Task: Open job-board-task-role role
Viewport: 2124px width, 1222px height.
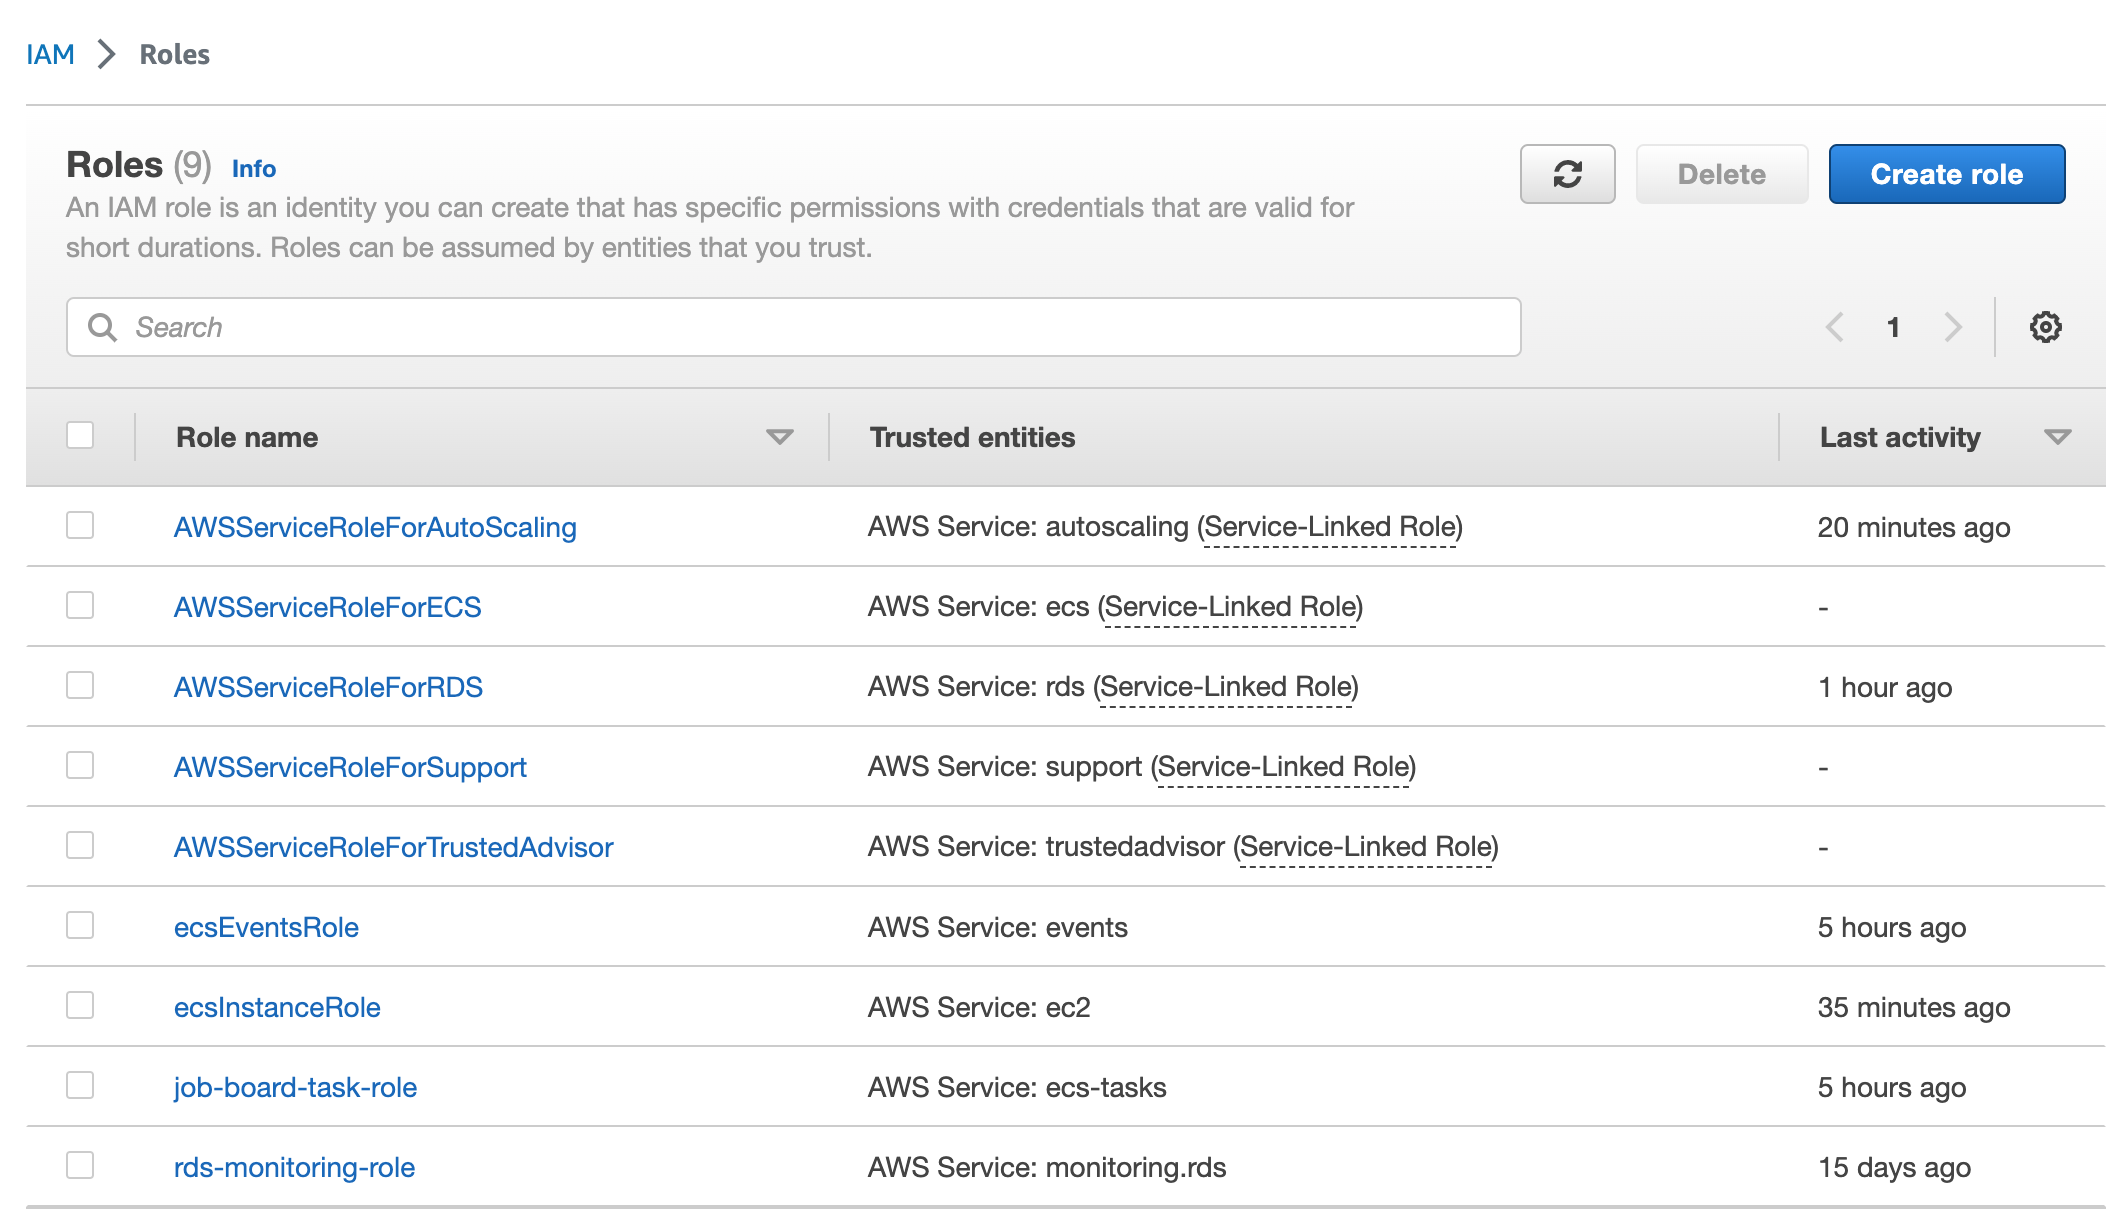Action: [x=295, y=1087]
